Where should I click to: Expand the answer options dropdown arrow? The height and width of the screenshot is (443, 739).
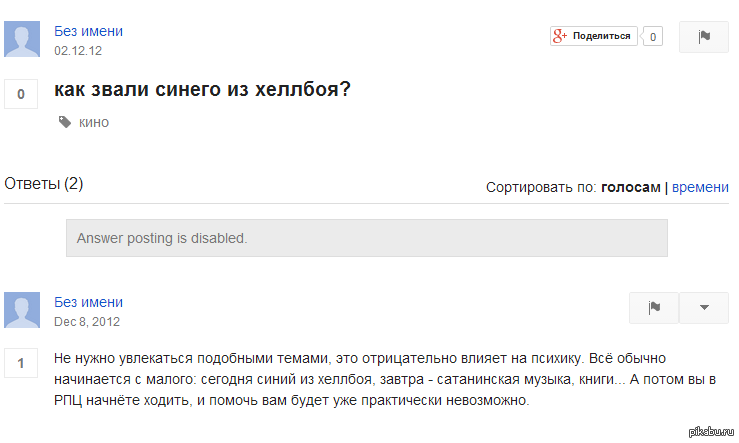pyautogui.click(x=704, y=308)
